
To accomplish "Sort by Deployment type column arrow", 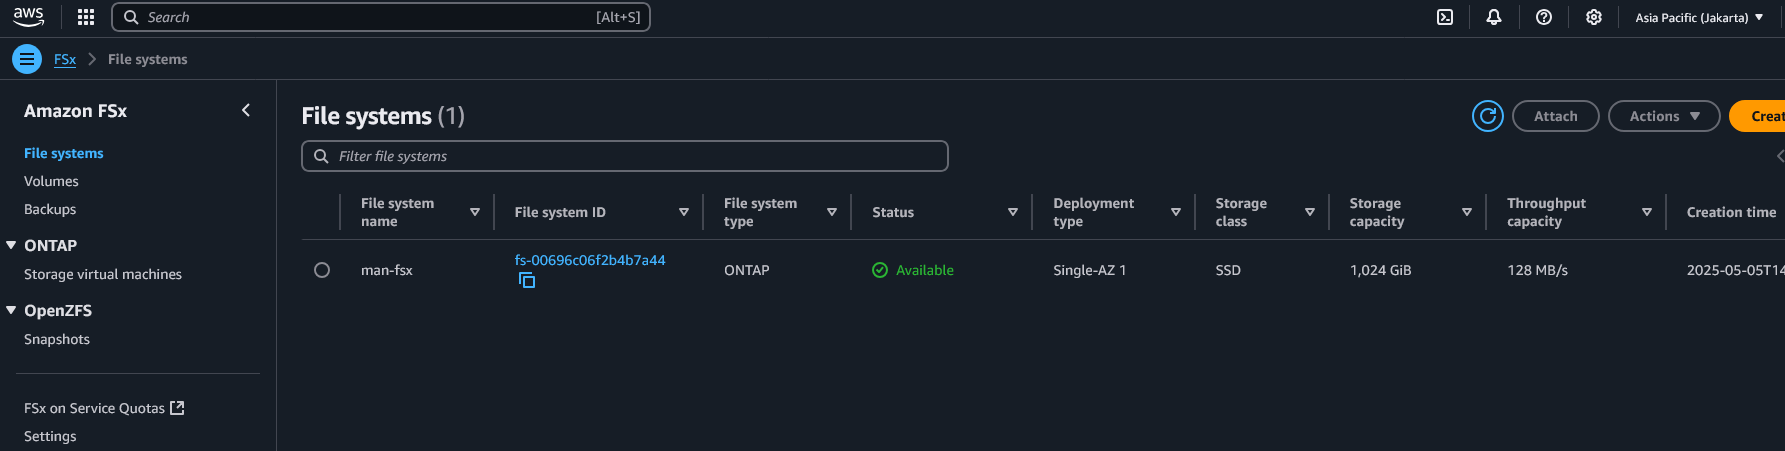I will 1176,212.
